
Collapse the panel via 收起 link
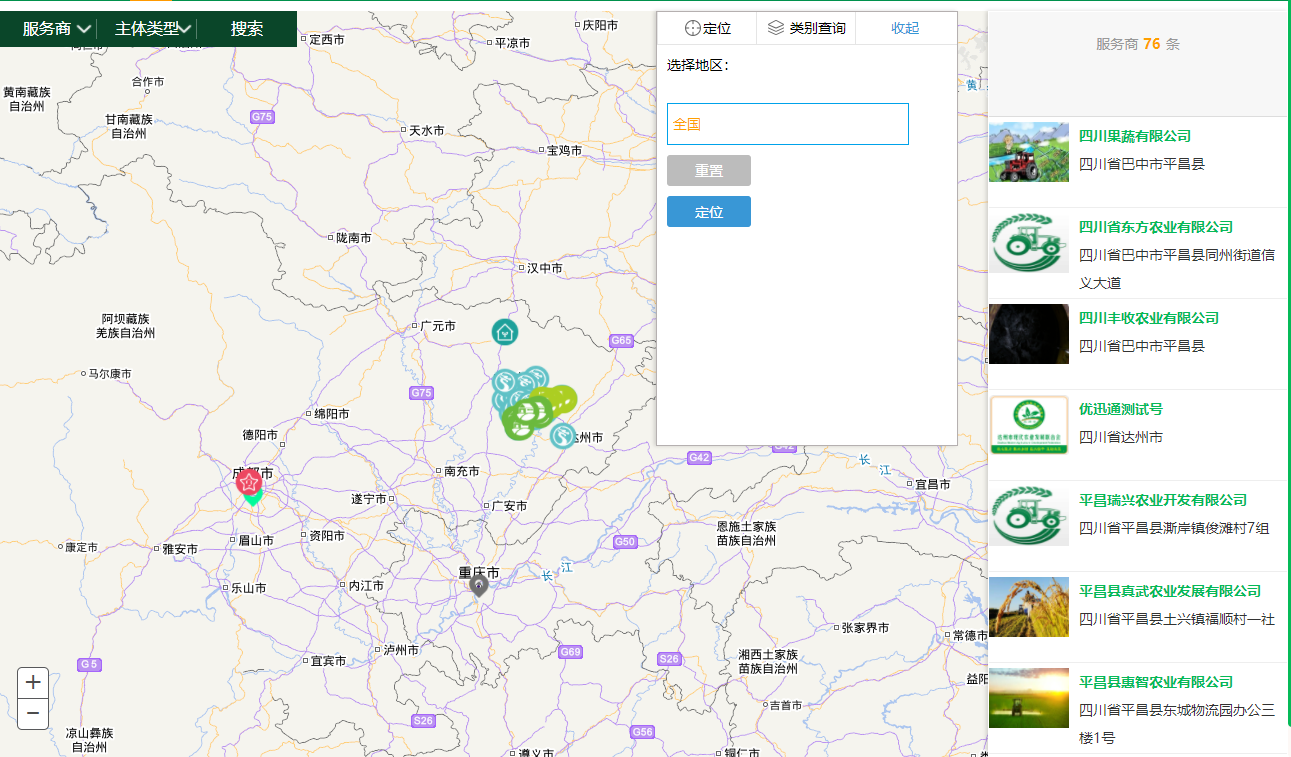(905, 28)
